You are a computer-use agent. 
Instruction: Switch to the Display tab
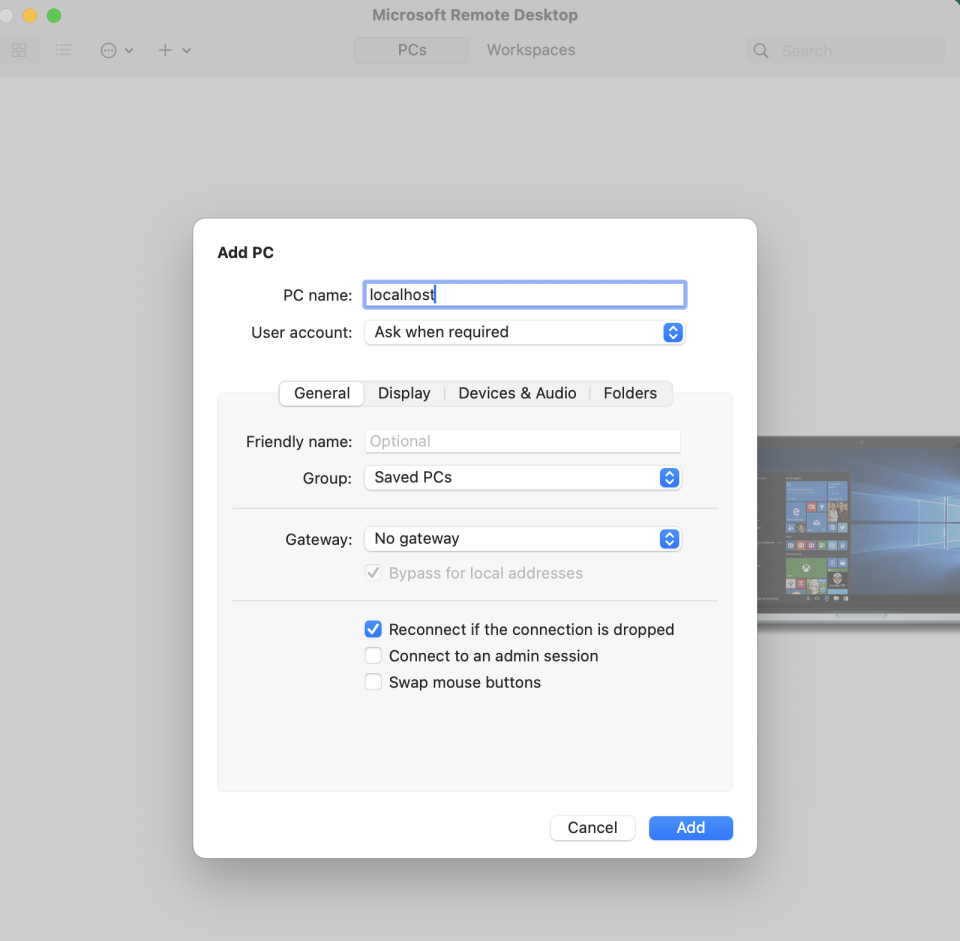pyautogui.click(x=404, y=393)
